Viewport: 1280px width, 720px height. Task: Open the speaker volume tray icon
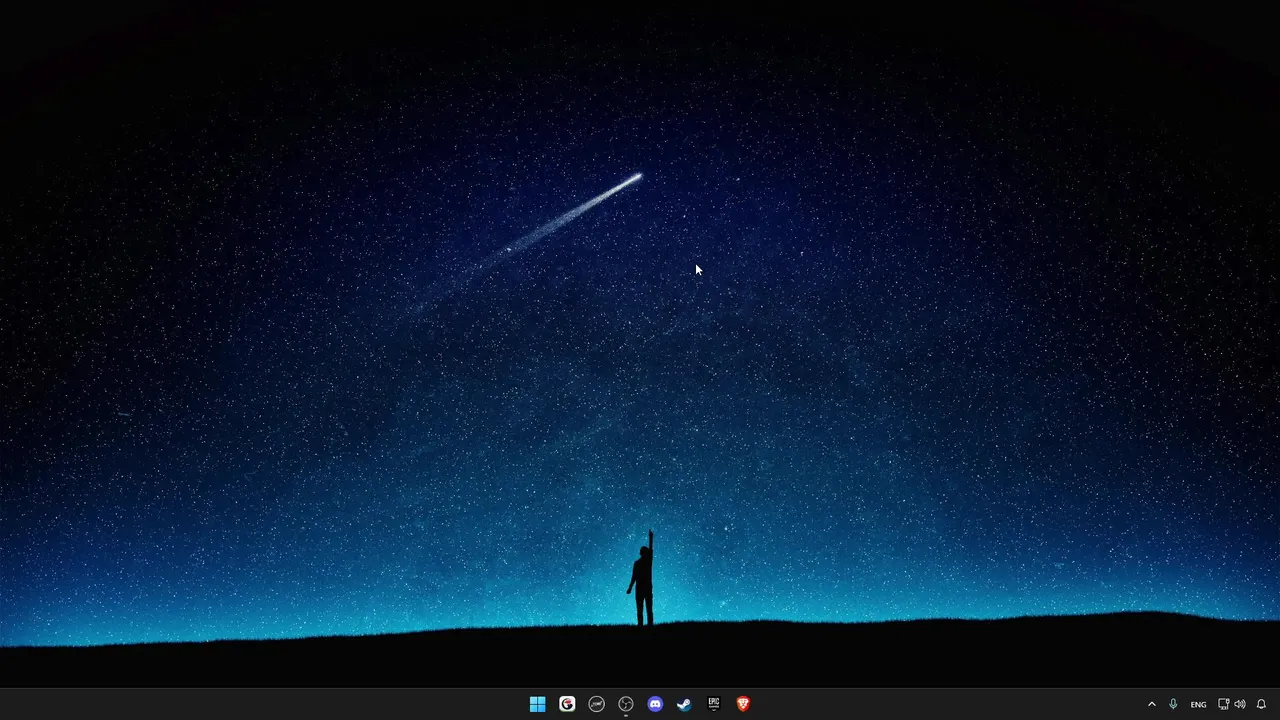pos(1240,704)
